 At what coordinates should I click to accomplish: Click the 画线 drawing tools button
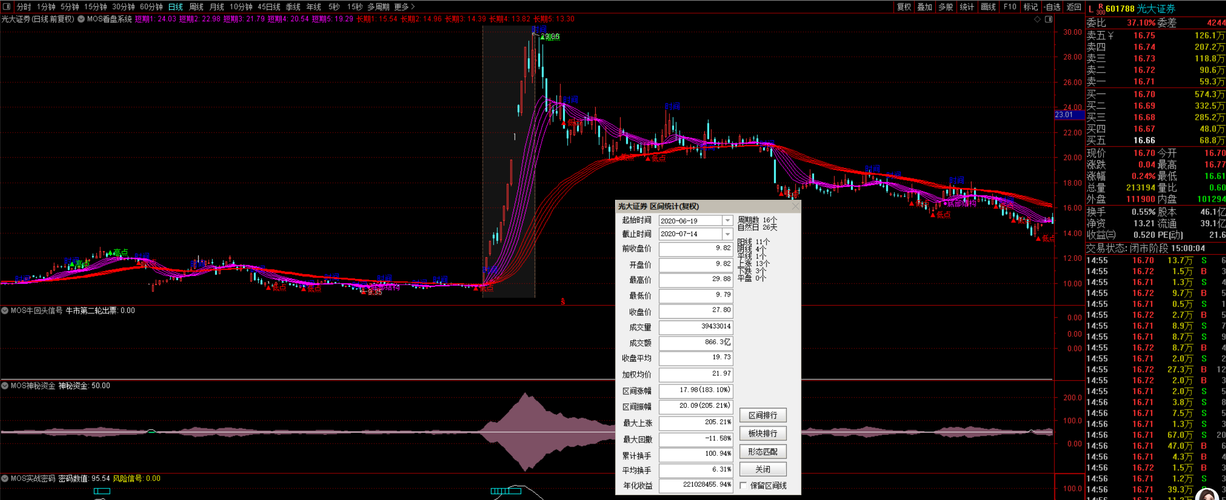click(988, 6)
